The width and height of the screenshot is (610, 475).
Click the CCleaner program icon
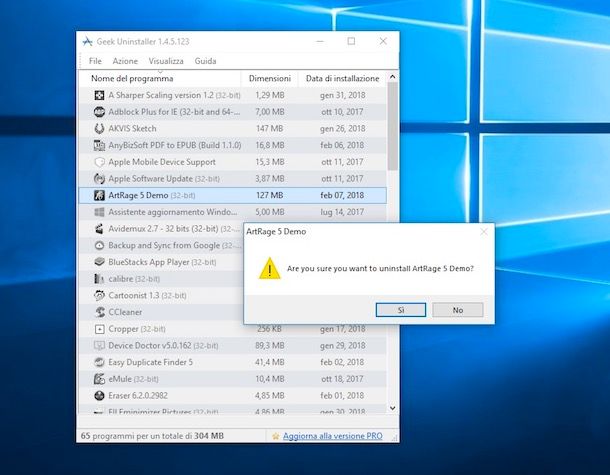pyautogui.click(x=99, y=312)
